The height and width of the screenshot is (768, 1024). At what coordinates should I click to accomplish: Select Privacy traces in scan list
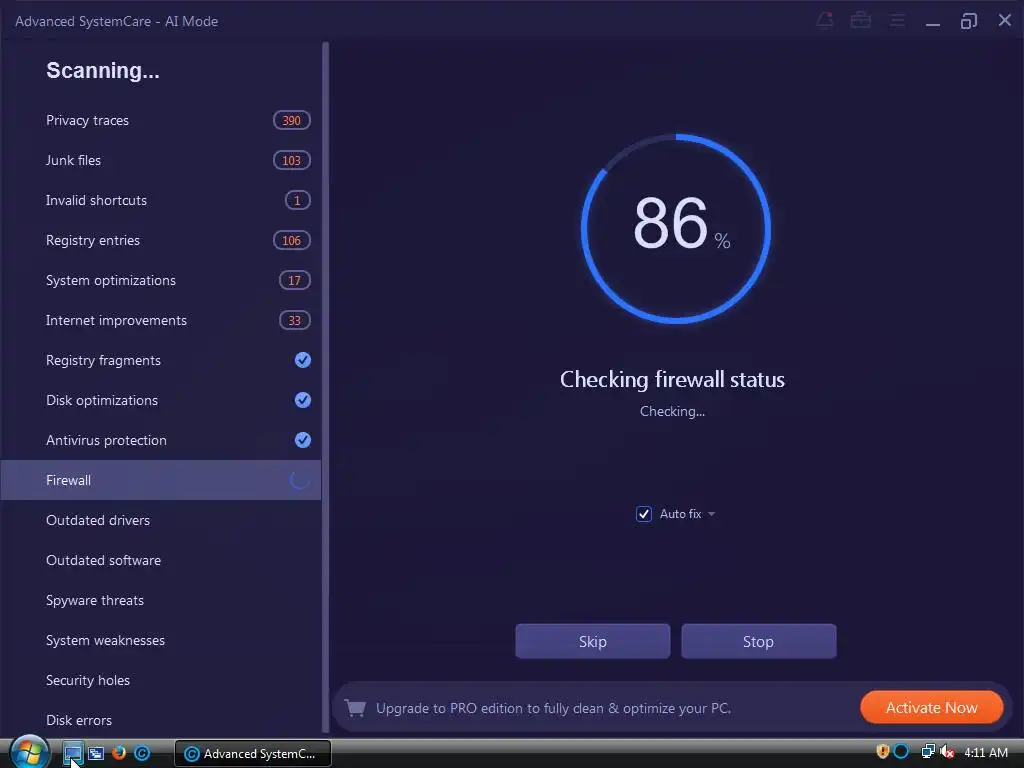point(161,120)
